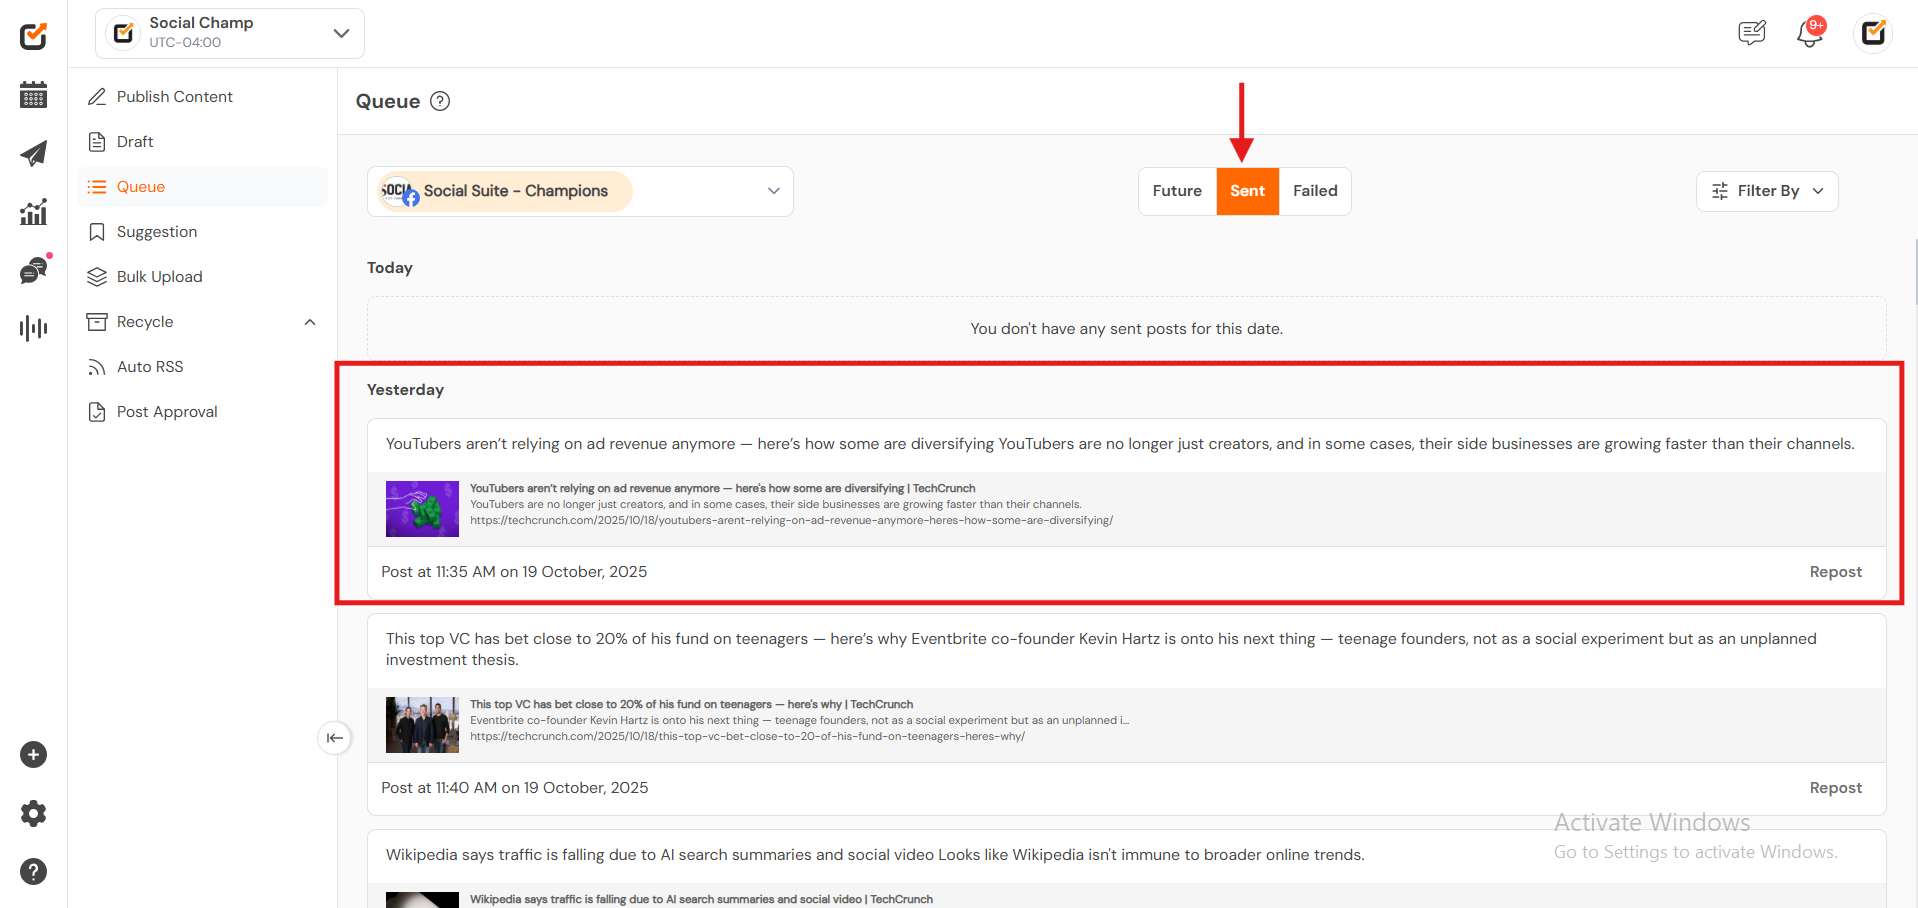This screenshot has width=1918, height=908.
Task: Click the plus add icon
Action: click(33, 755)
